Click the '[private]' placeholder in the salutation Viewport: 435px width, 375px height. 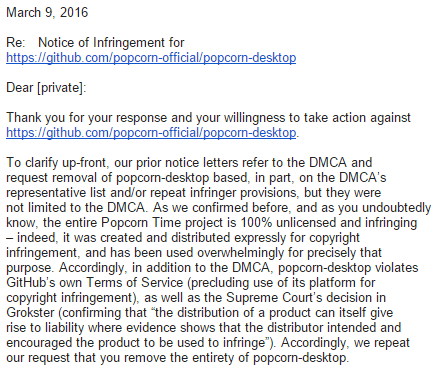[x=60, y=88]
